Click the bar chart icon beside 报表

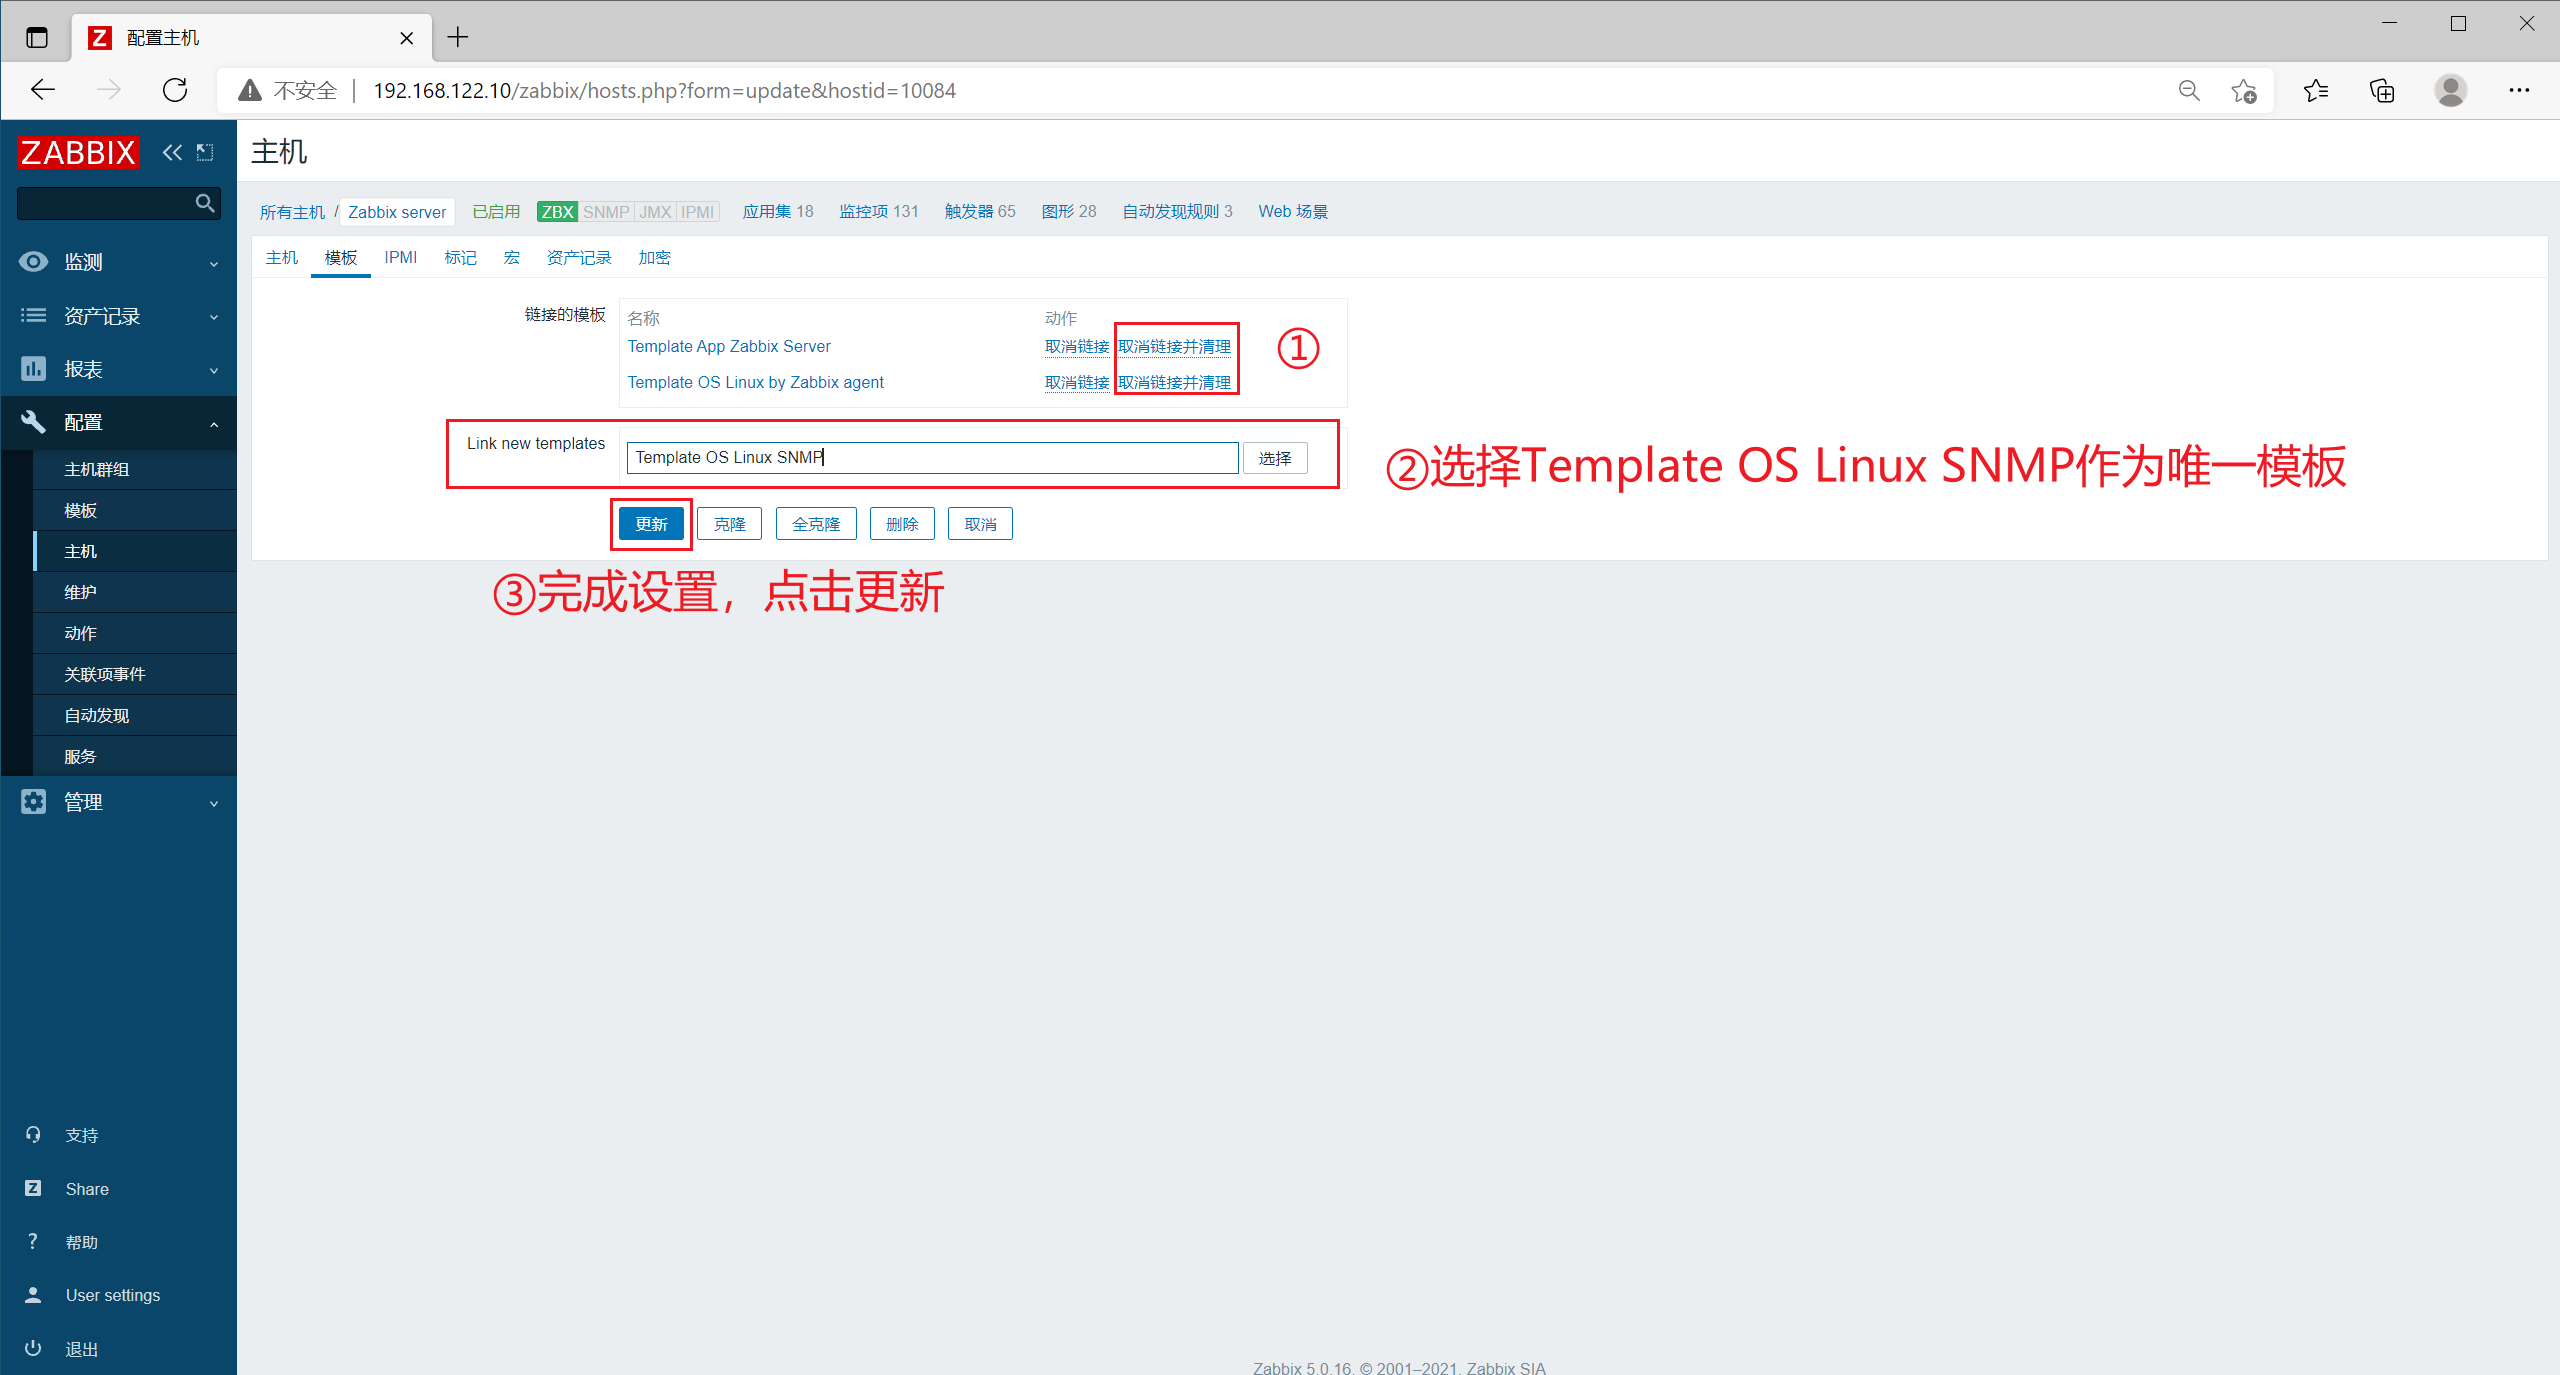[x=33, y=368]
